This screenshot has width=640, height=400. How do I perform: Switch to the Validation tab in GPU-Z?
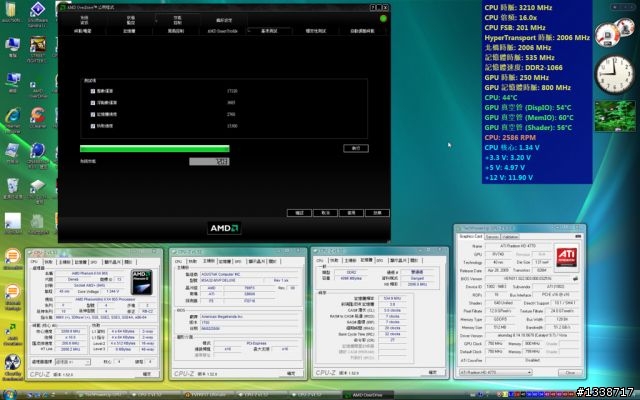tap(510, 237)
